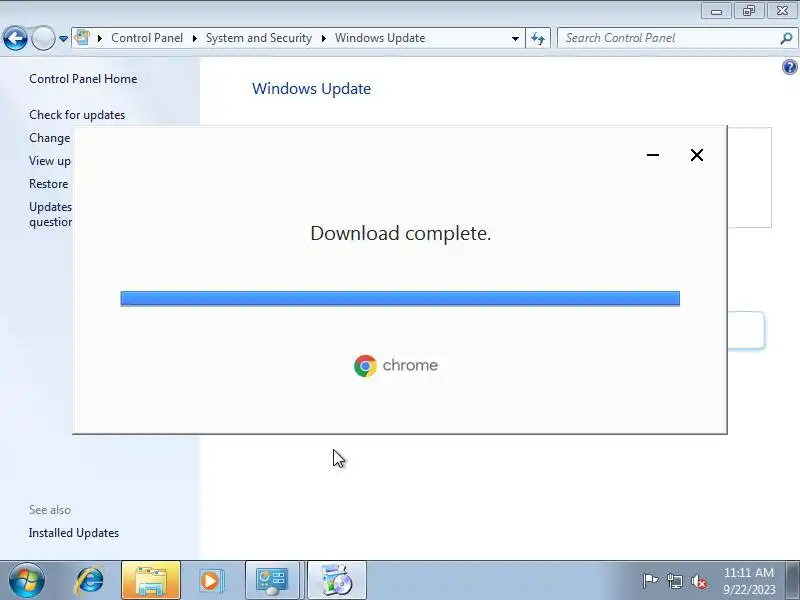Go back with the Control Panel back arrow
Viewport: 800px width, 600px height.
point(15,38)
